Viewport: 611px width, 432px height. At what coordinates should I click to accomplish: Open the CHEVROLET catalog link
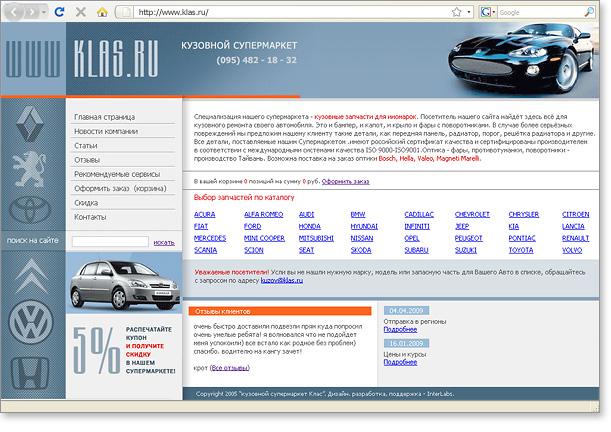[472, 215]
